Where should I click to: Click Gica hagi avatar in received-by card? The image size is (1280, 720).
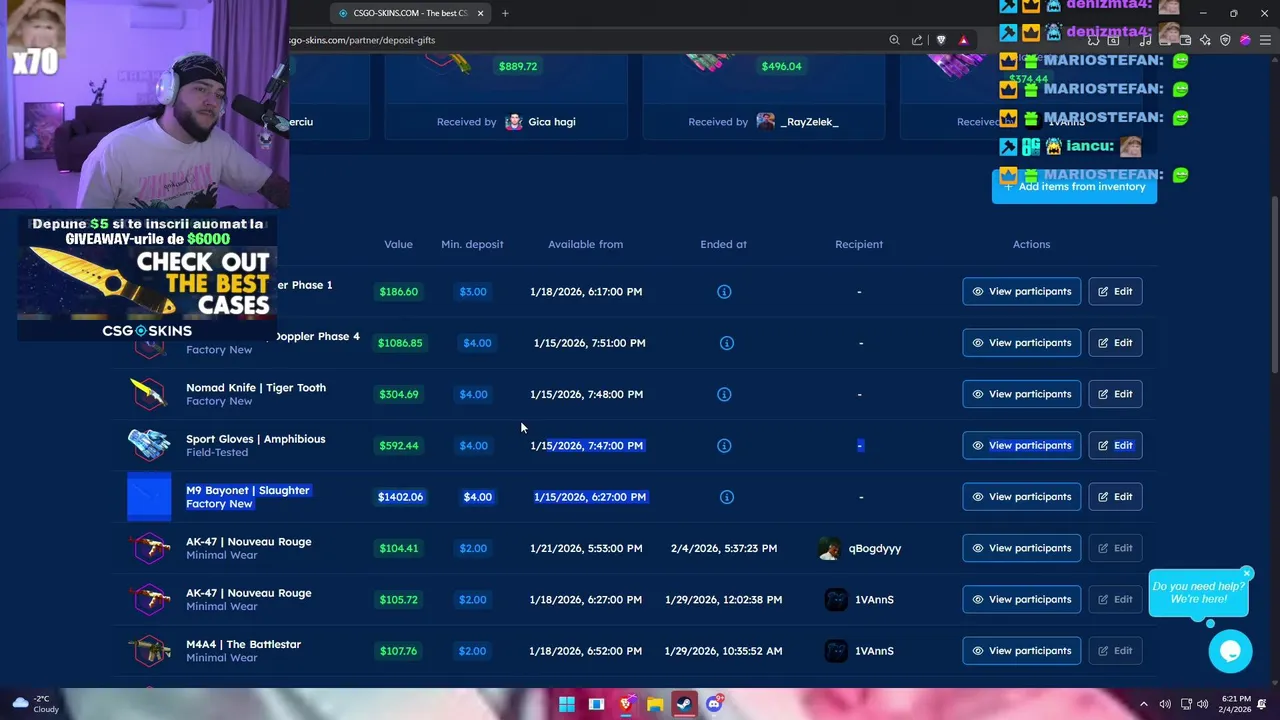point(514,122)
